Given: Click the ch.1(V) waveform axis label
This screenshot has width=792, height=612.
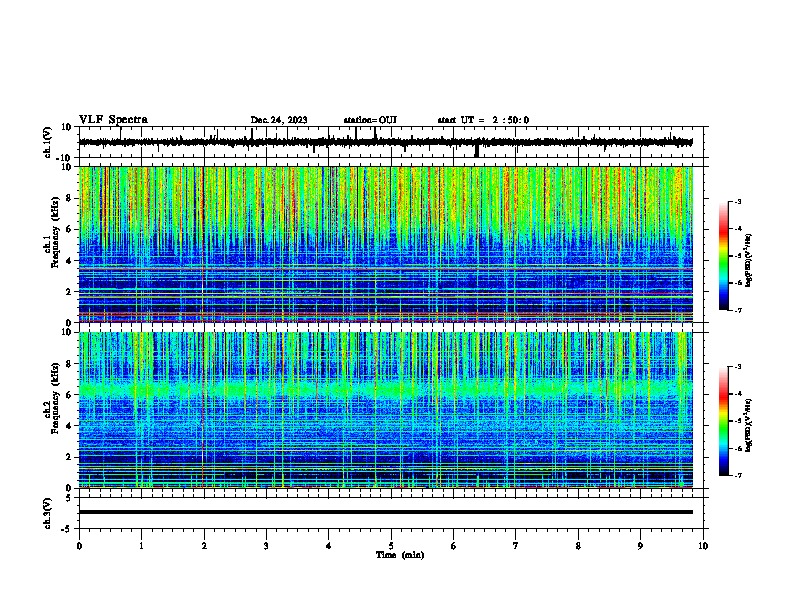Looking at the screenshot, I should click(x=48, y=142).
